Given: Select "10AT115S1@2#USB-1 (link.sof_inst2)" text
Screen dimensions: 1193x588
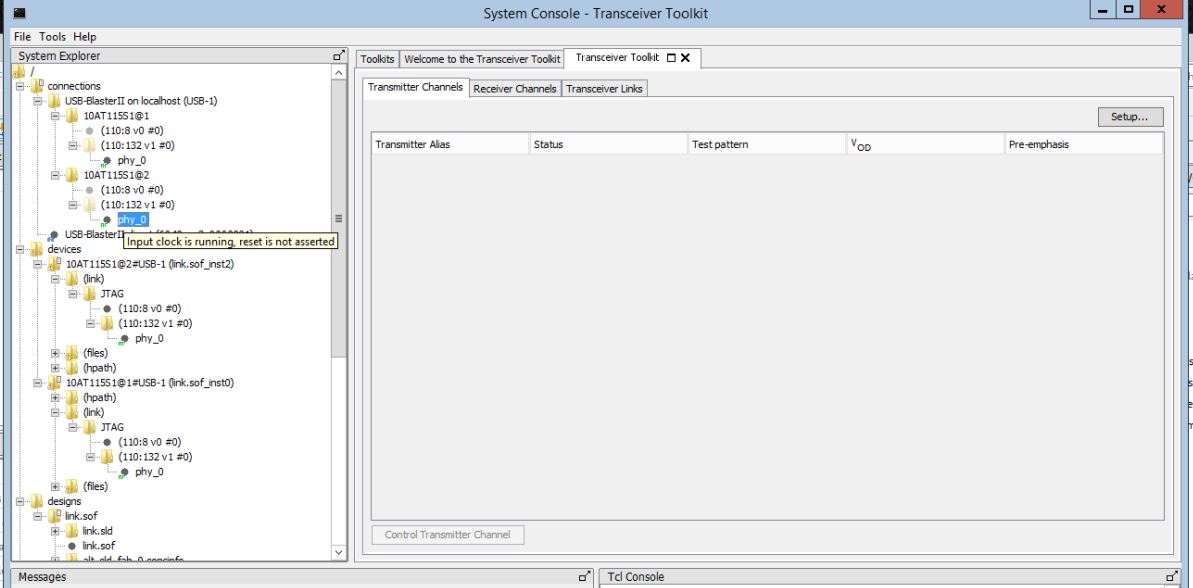Looking at the screenshot, I should 150,264.
